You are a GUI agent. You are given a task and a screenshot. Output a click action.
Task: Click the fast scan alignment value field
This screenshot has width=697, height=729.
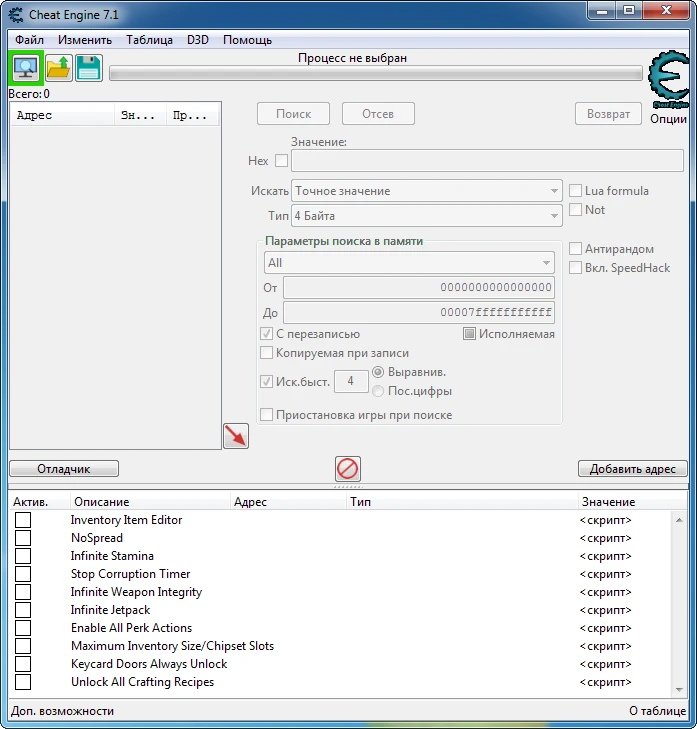(351, 381)
